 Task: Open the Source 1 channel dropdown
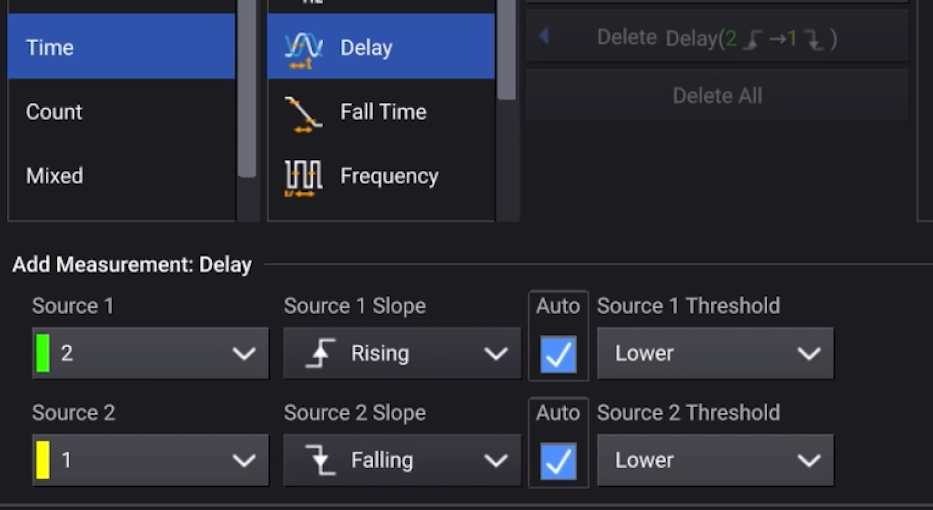click(x=151, y=353)
